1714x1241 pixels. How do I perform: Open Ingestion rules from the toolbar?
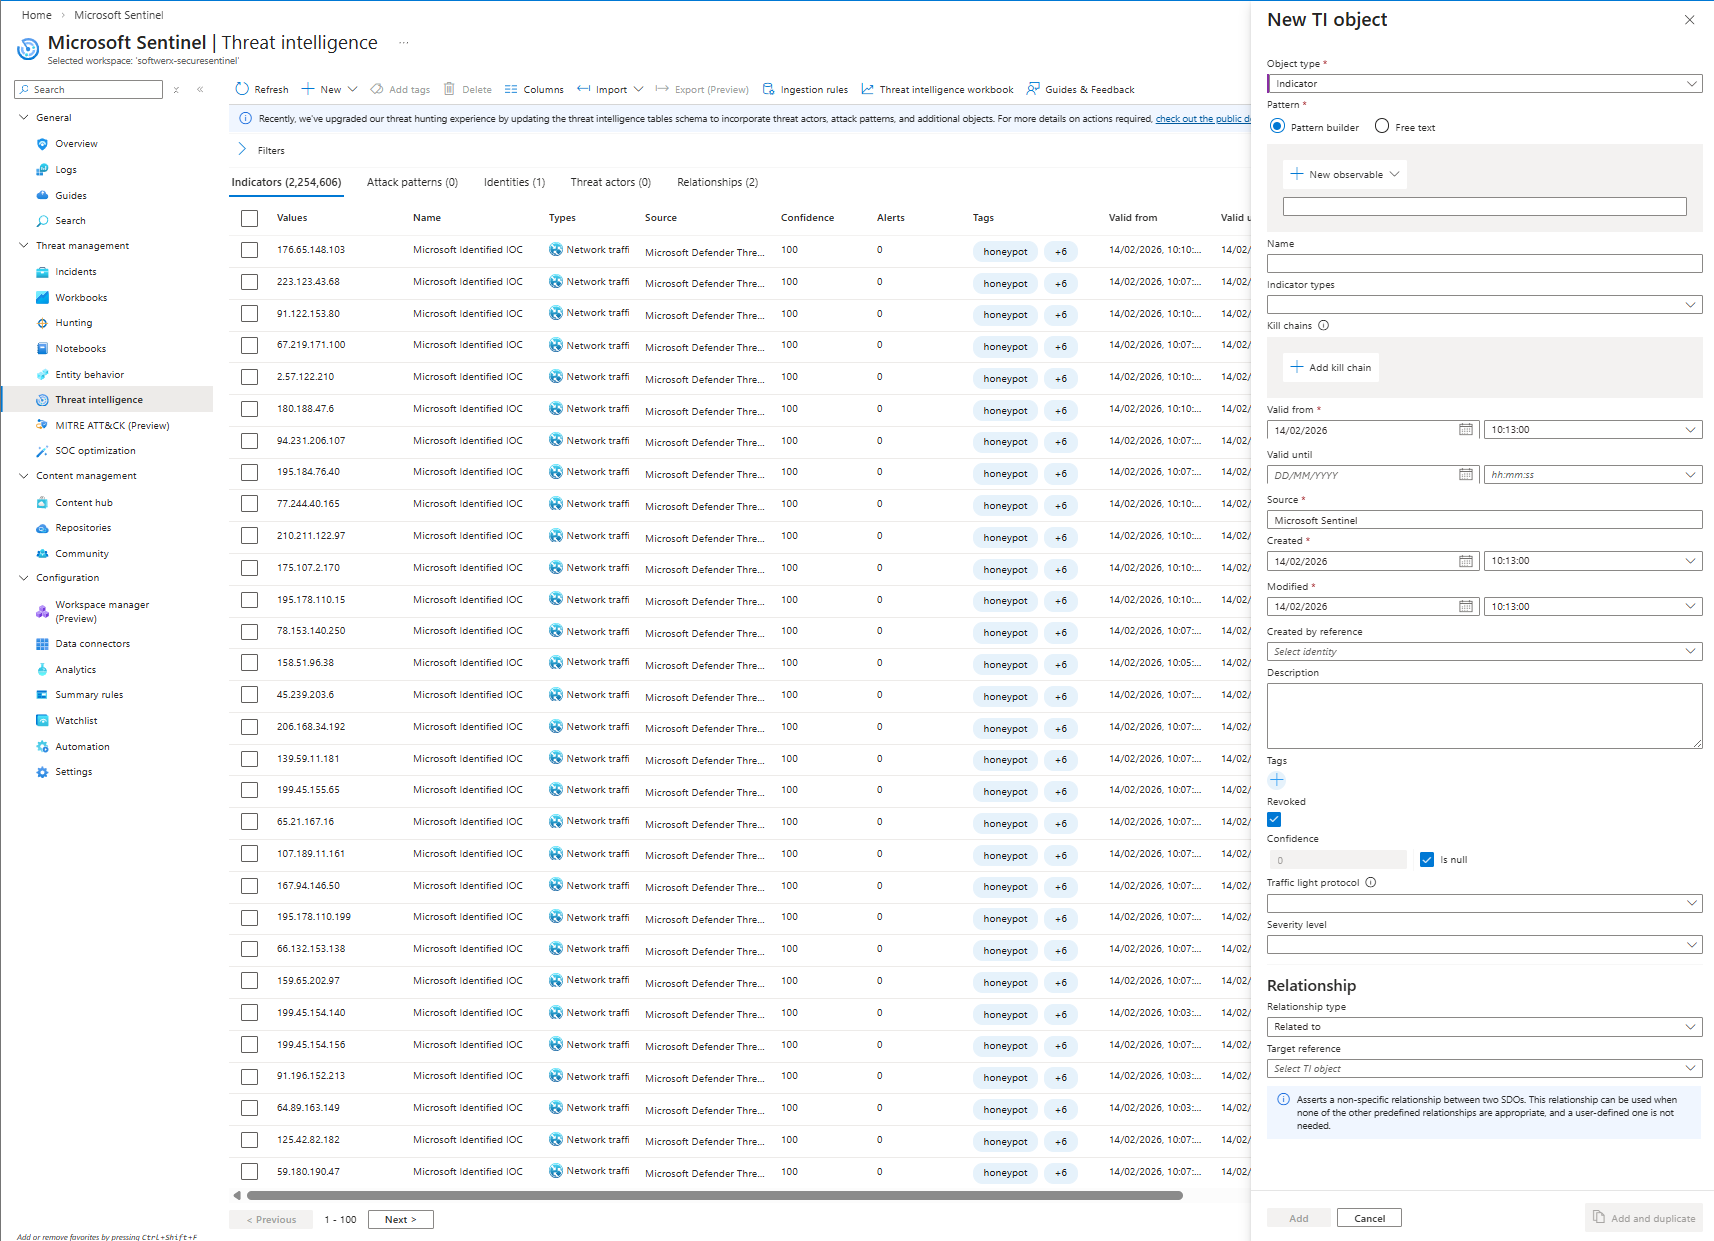click(x=804, y=89)
